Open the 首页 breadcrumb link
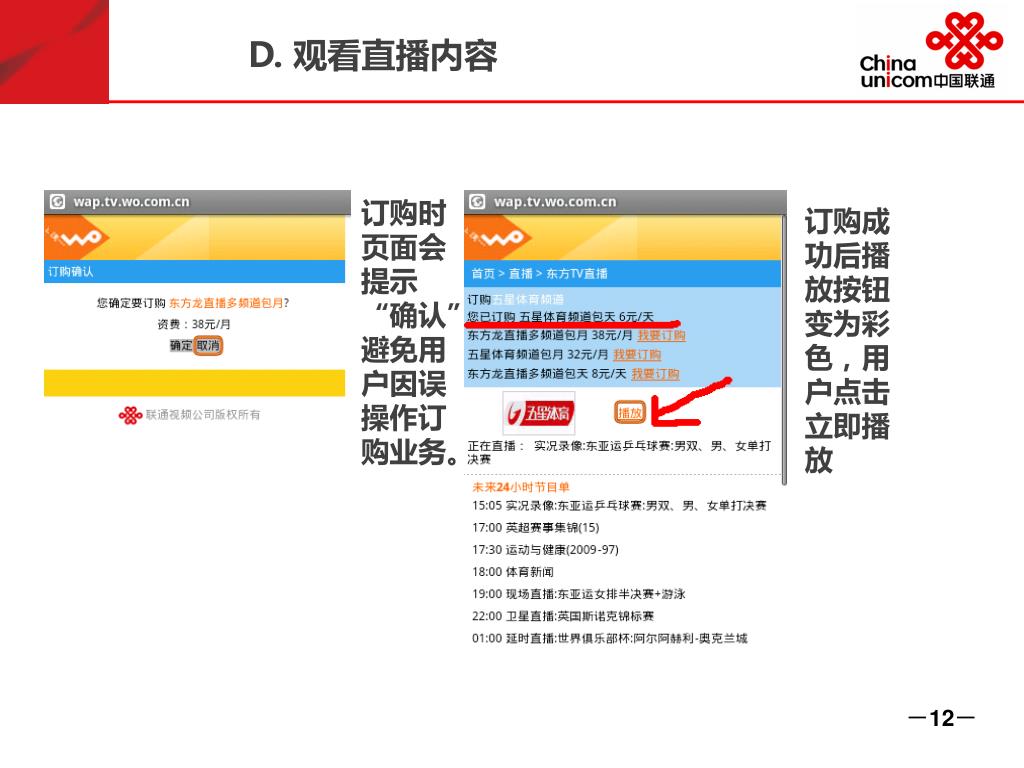This screenshot has height=768, width=1024. tap(483, 274)
